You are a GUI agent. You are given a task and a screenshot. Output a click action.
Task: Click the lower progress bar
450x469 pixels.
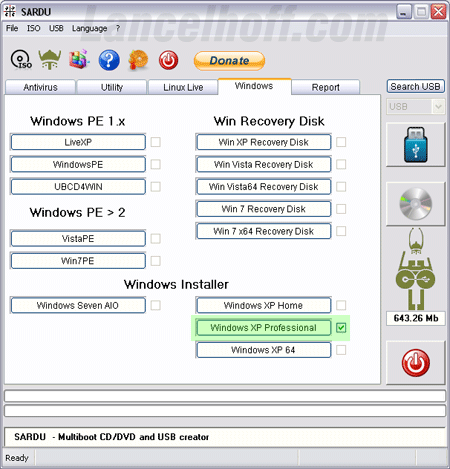pyautogui.click(x=225, y=411)
